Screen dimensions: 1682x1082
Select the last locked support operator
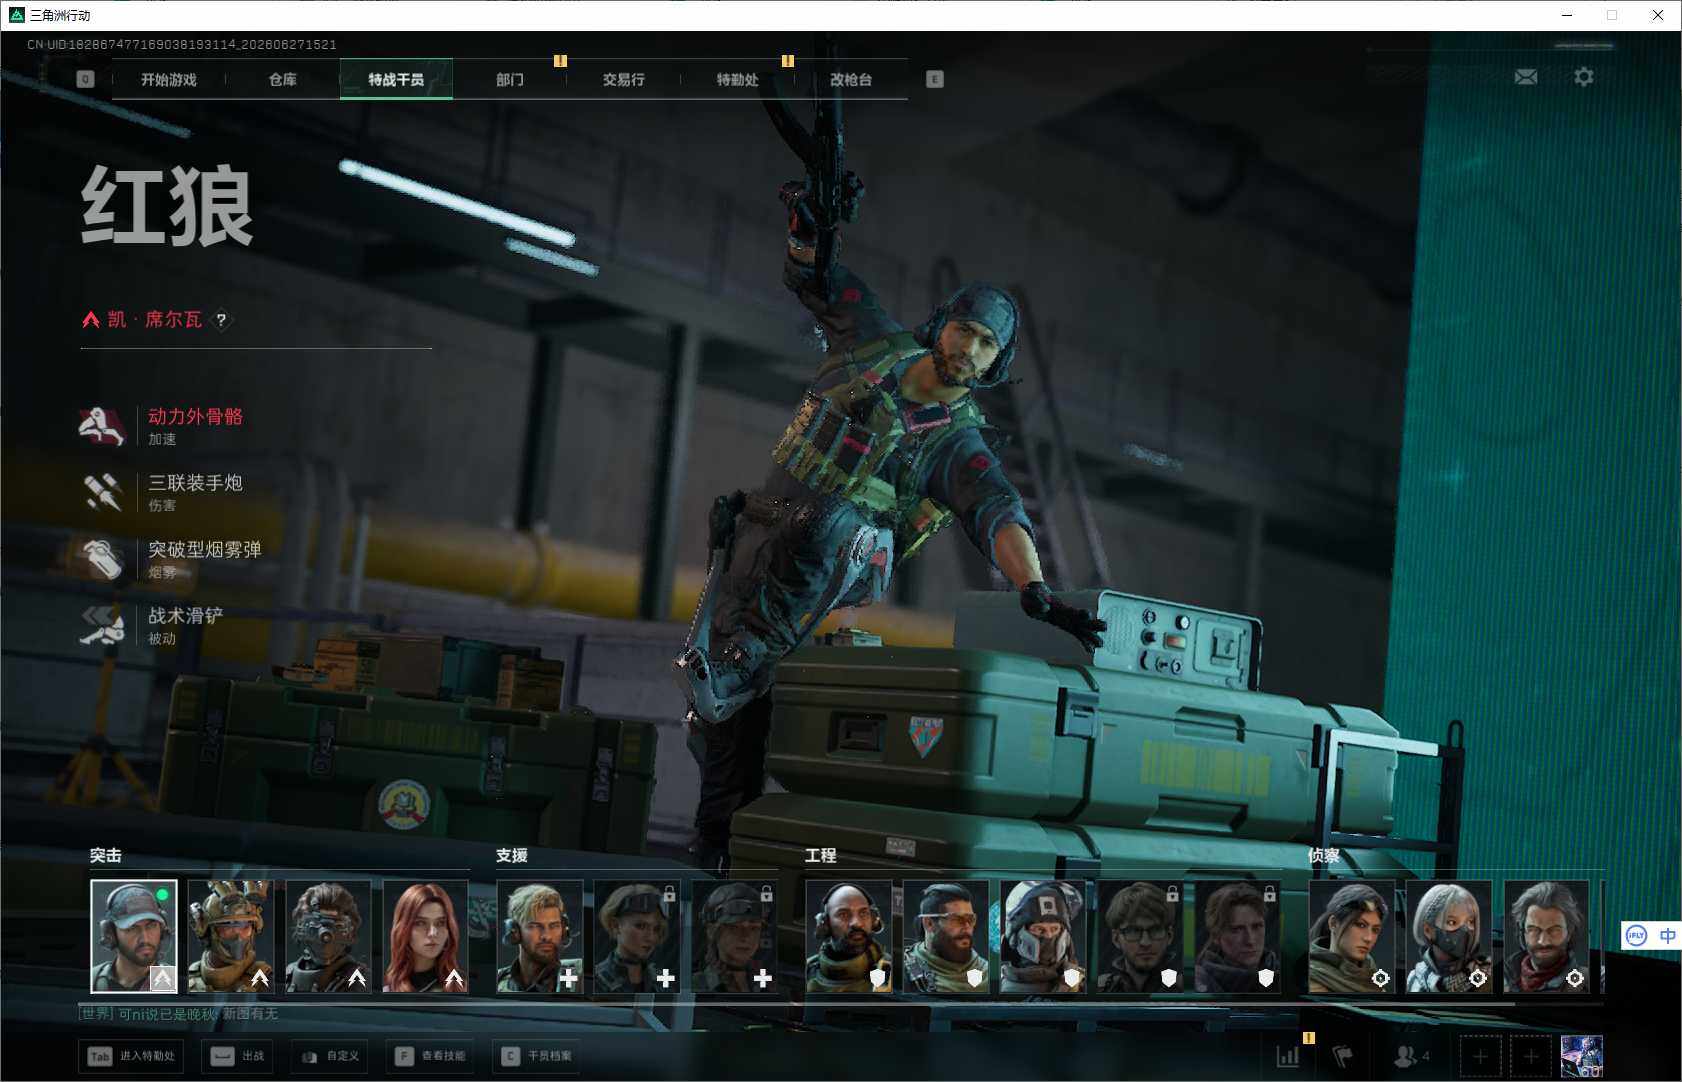pyautogui.click(x=734, y=936)
